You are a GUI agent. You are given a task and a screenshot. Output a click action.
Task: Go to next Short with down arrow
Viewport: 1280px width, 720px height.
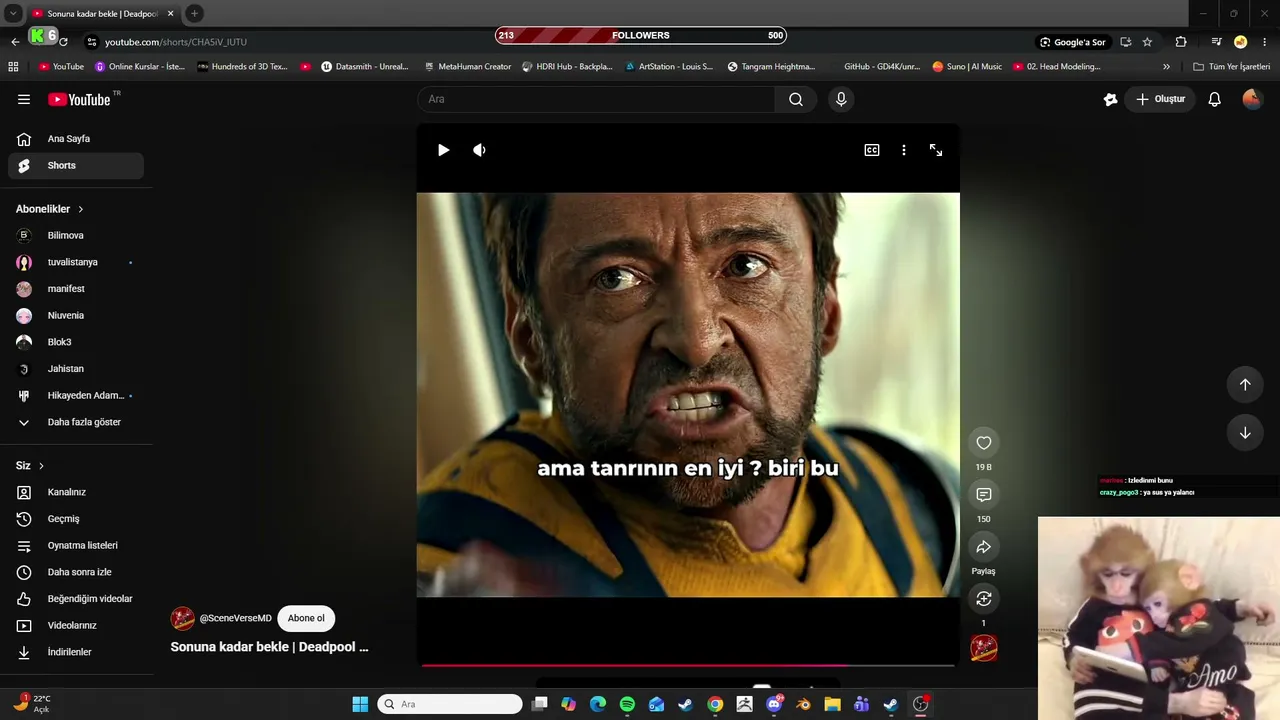point(1245,433)
